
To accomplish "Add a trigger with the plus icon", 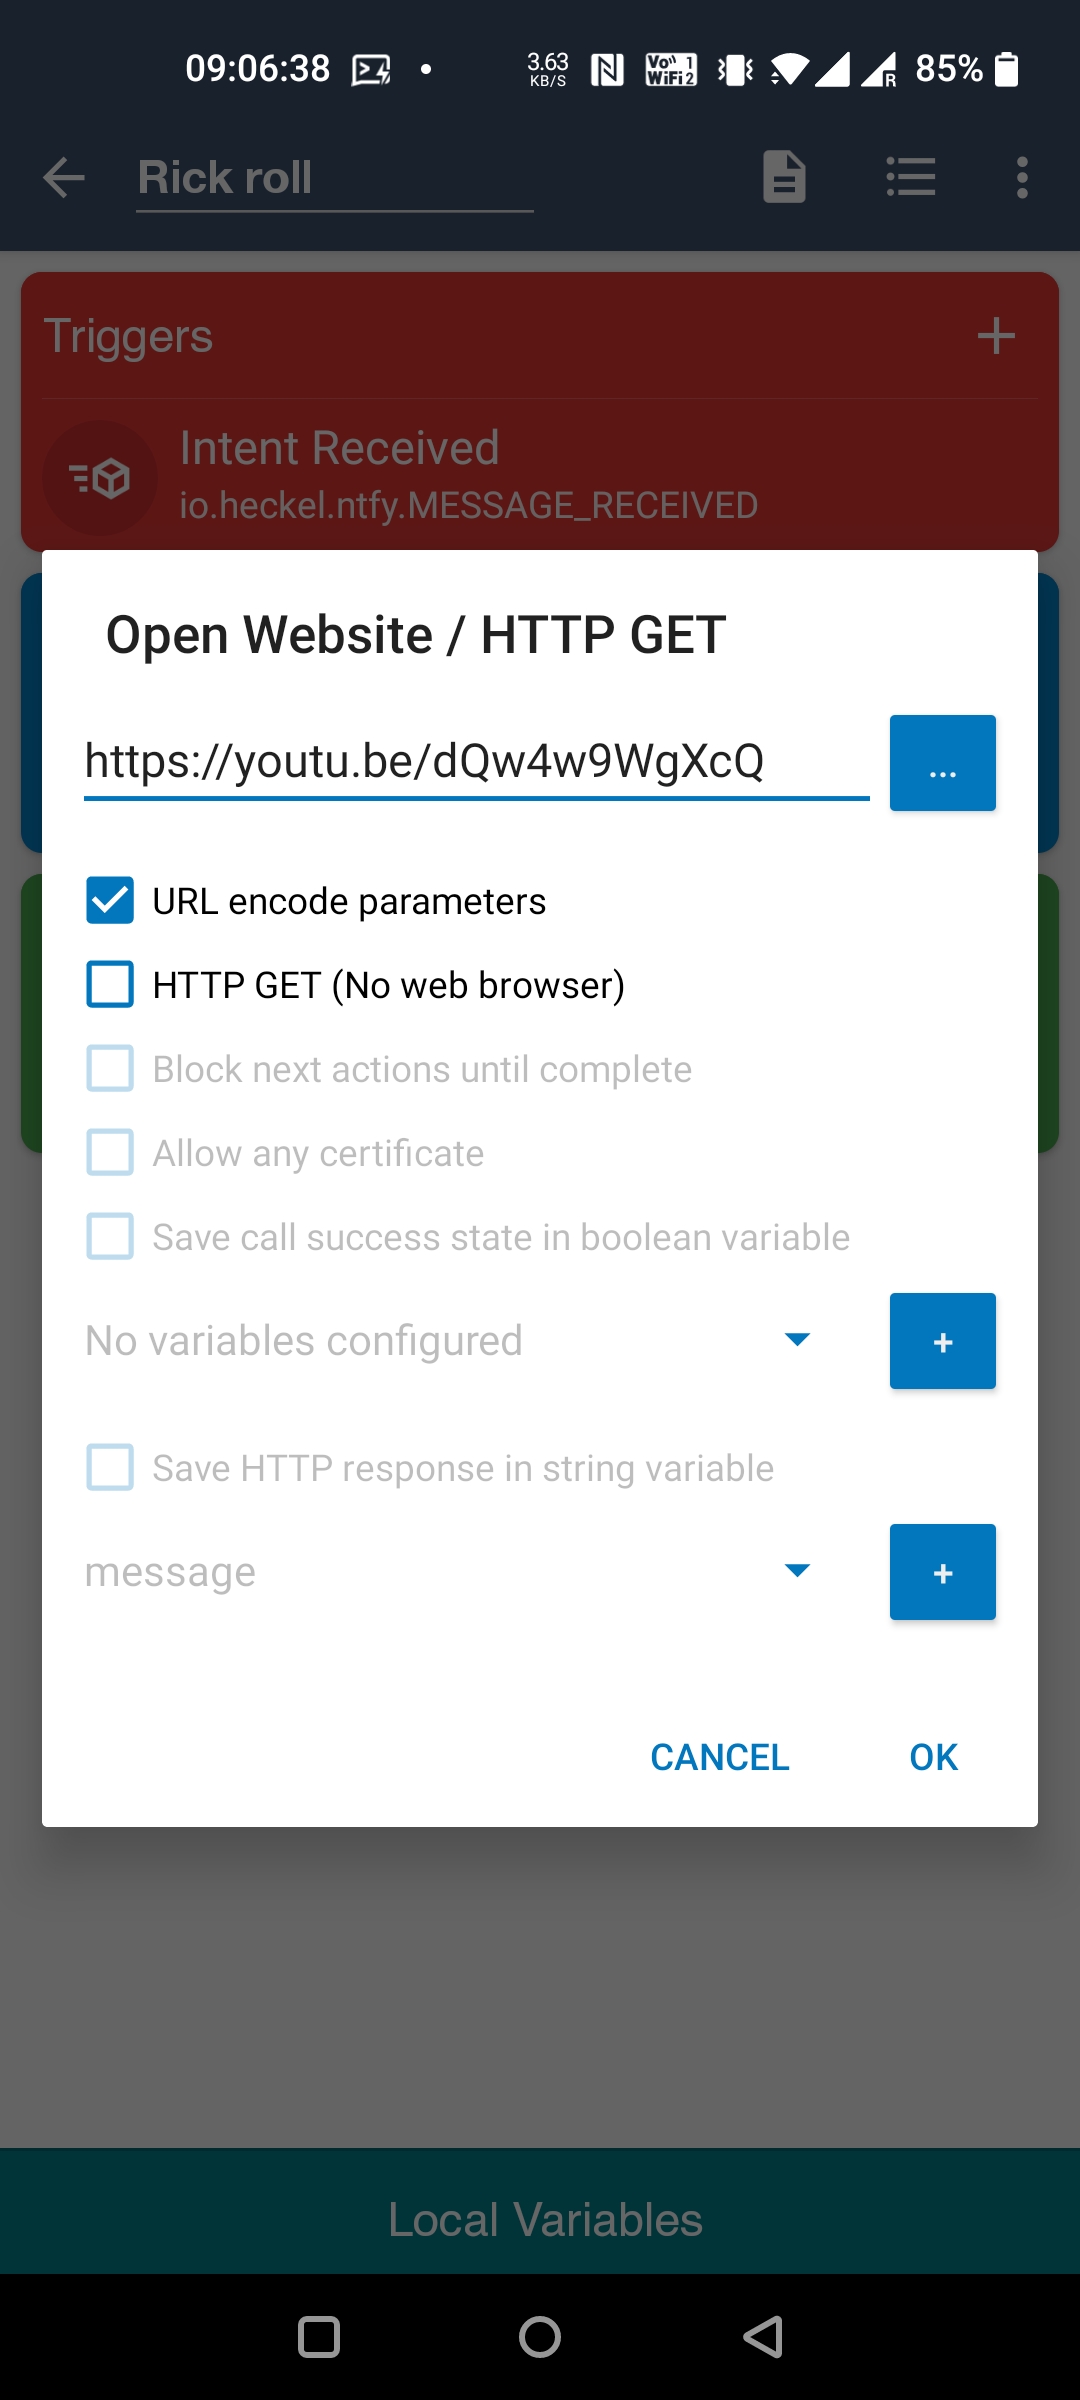I will pyautogui.click(x=995, y=336).
